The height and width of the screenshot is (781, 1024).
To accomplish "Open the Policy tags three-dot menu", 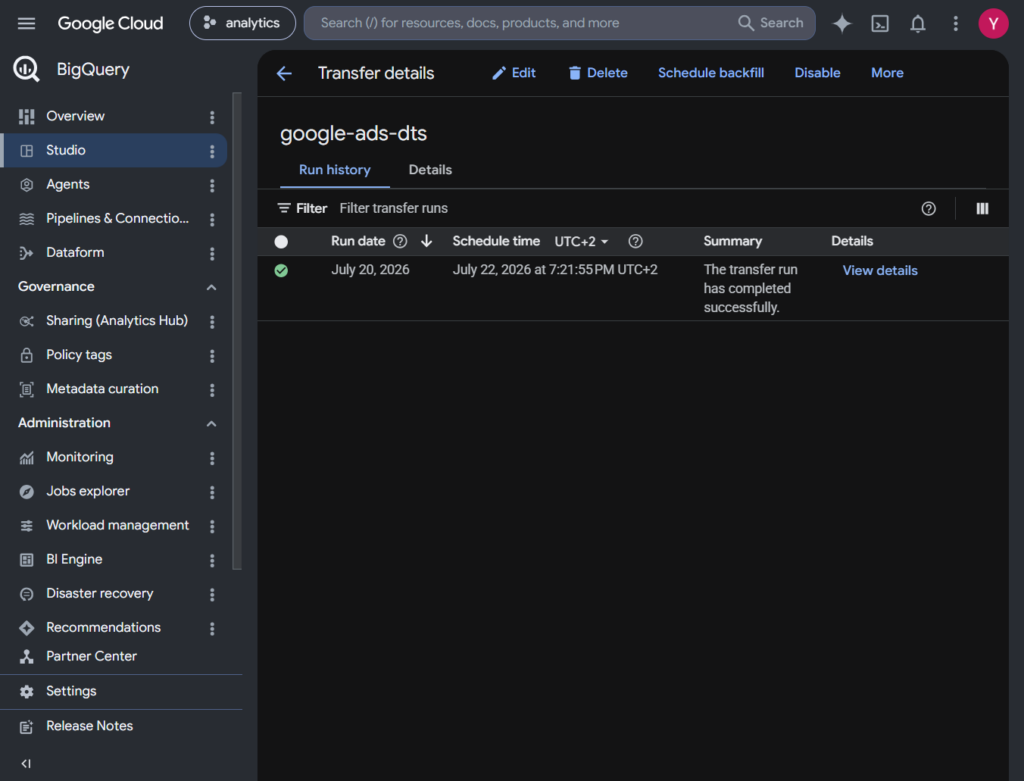I will 212,356.
